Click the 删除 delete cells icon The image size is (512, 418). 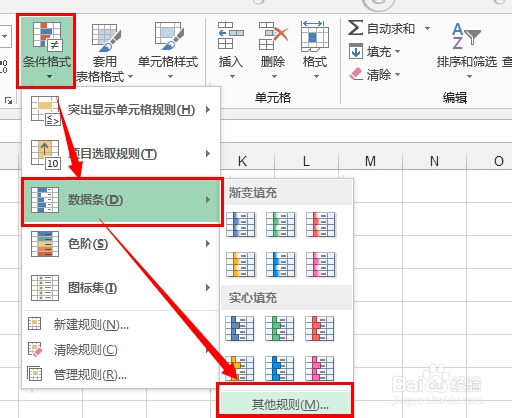(x=273, y=36)
